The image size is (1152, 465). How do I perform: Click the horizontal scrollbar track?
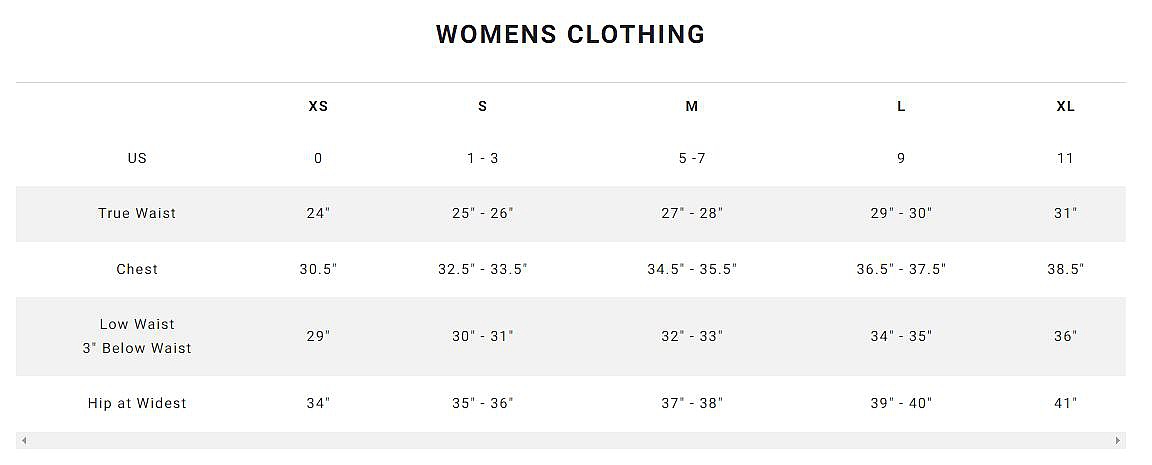571,441
